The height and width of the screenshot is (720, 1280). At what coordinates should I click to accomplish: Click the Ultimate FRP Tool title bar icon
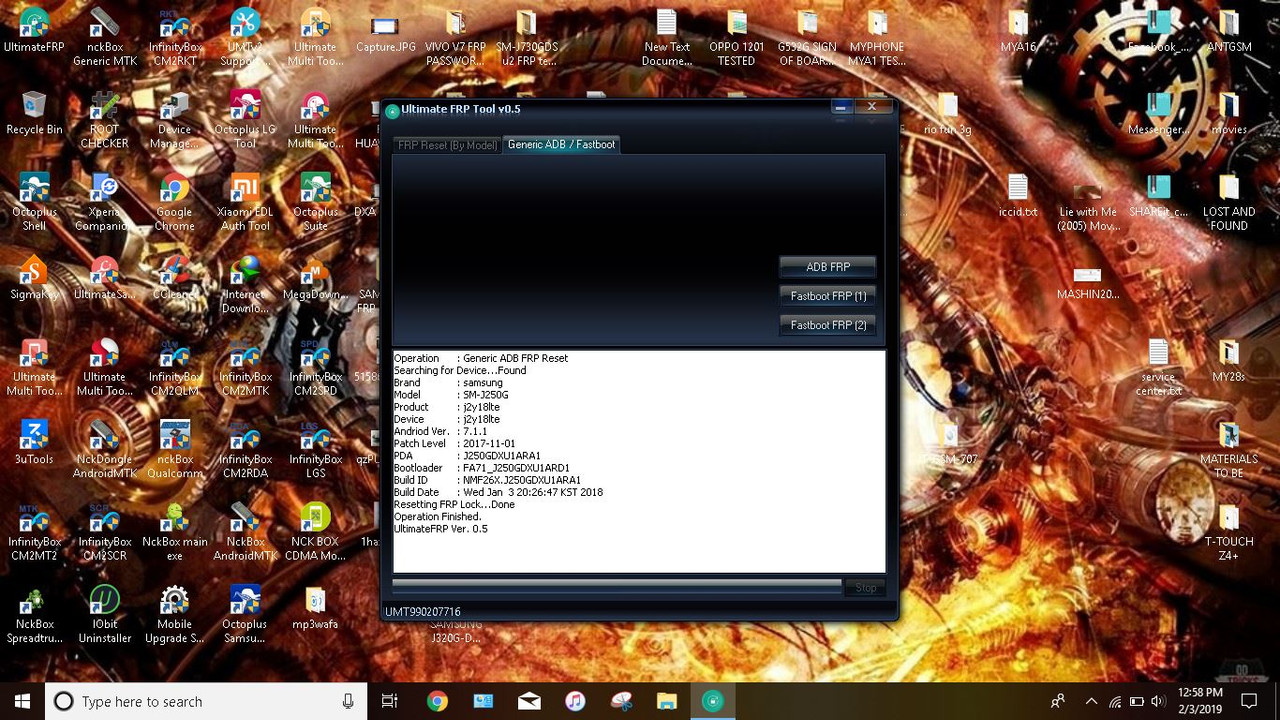[393, 110]
